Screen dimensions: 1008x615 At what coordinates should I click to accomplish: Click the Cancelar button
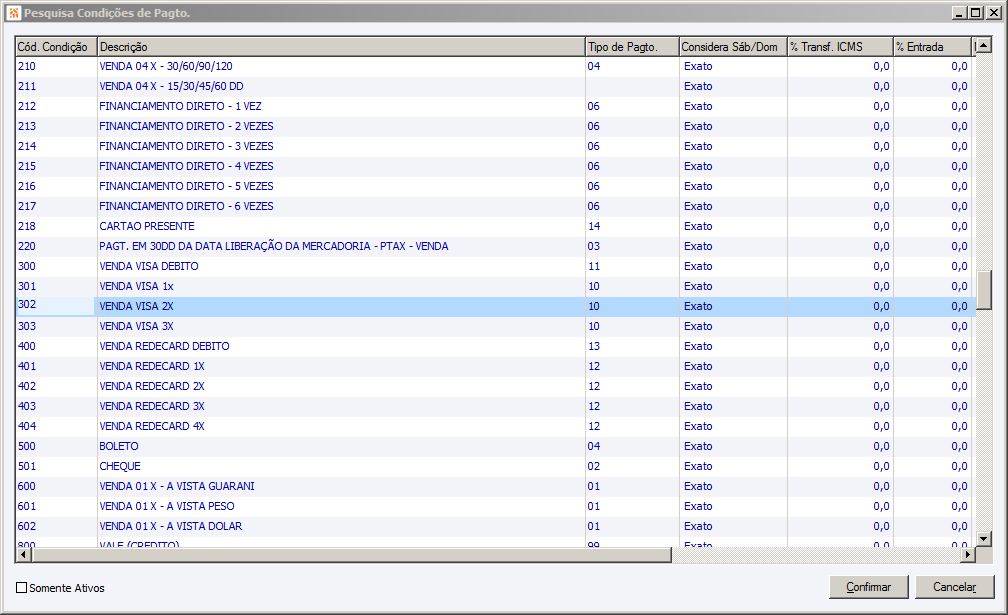pyautogui.click(x=955, y=587)
